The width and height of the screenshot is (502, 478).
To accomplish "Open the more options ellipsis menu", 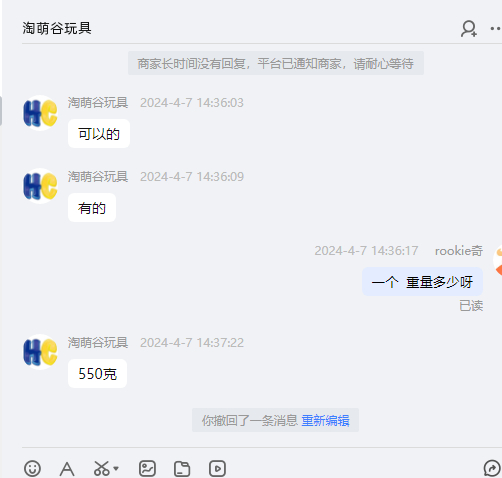I will pyautogui.click(x=496, y=29).
